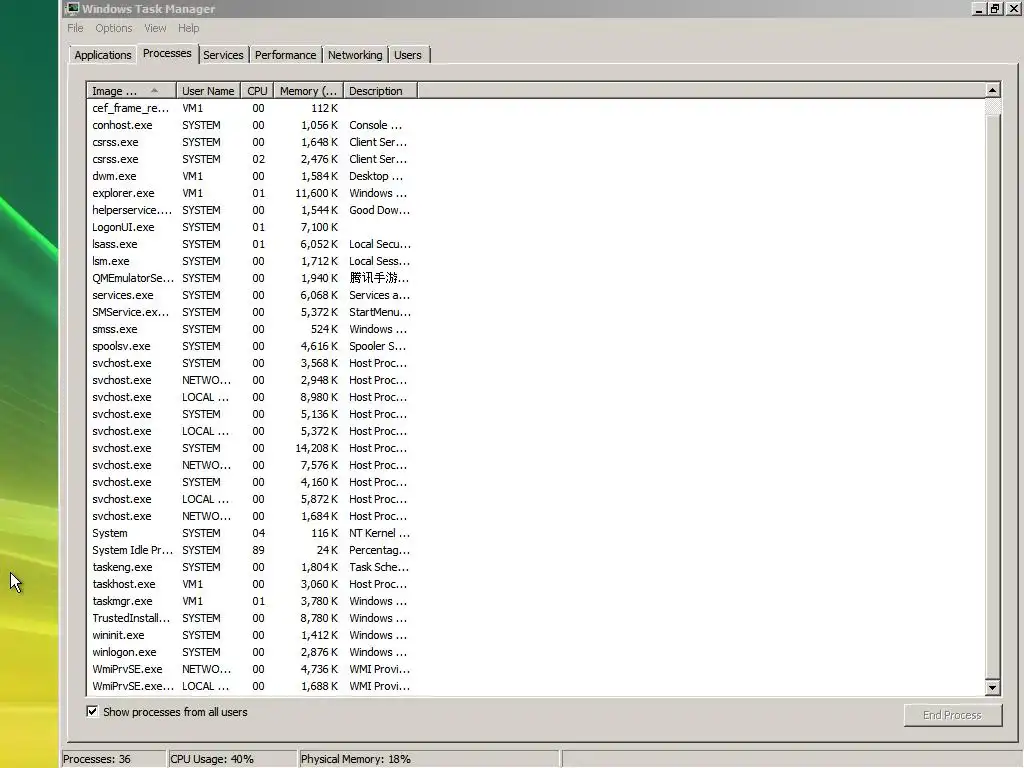Click the Physical Memory: 18% status entry

coord(429,759)
